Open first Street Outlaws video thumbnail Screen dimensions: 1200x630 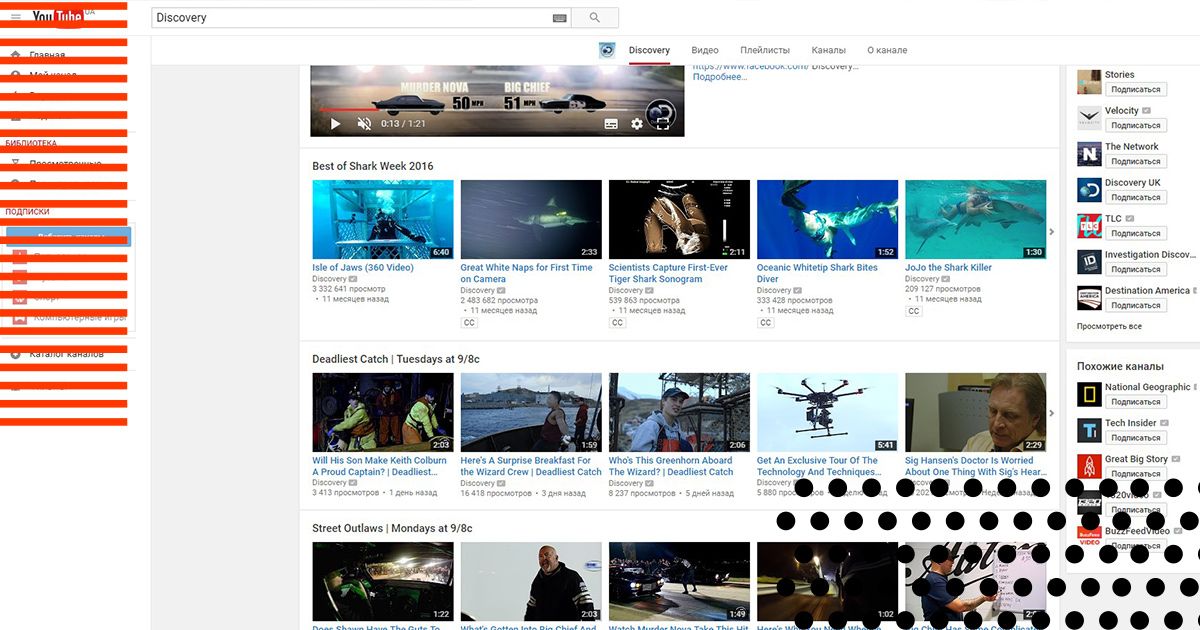(383, 582)
